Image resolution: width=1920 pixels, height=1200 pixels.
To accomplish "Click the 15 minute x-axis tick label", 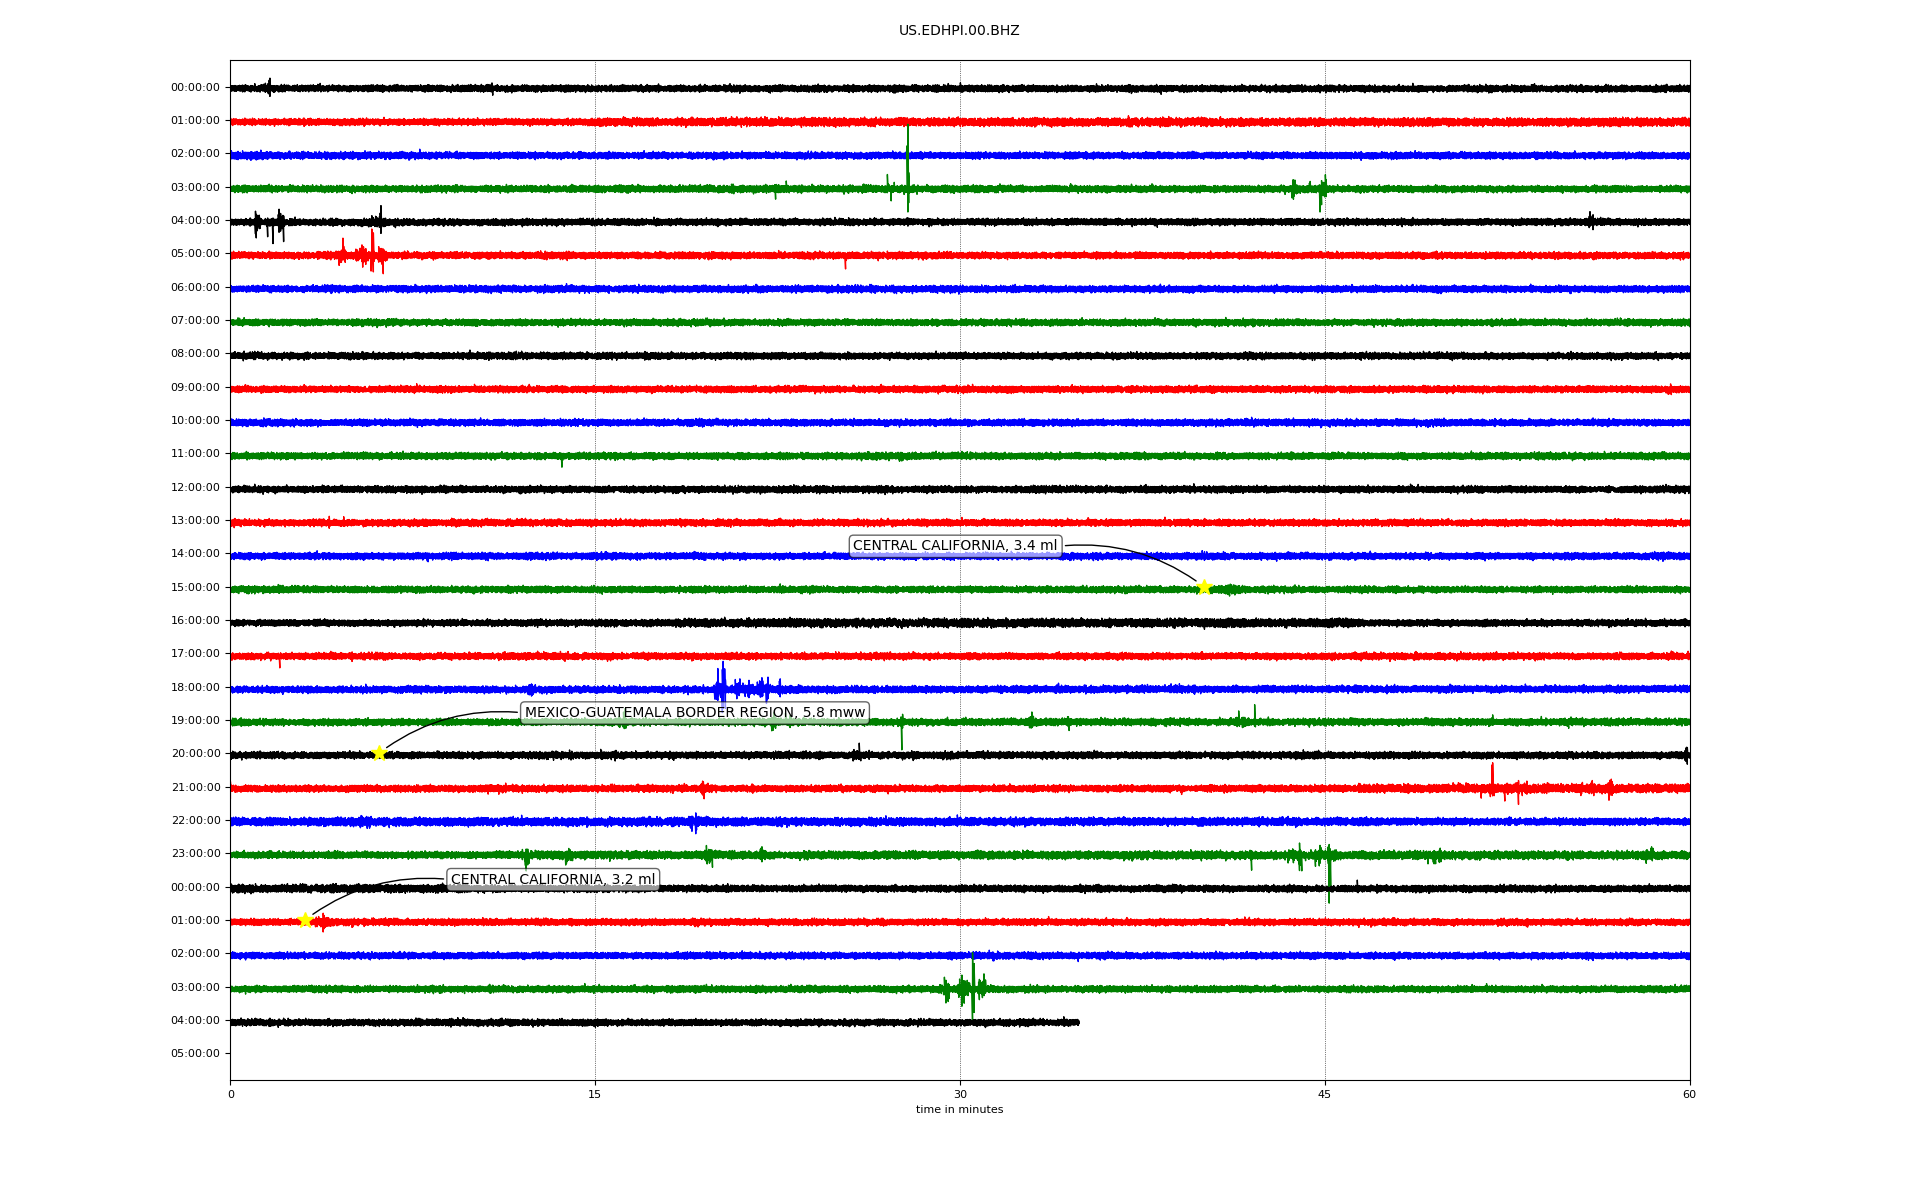I will pos(595,1094).
